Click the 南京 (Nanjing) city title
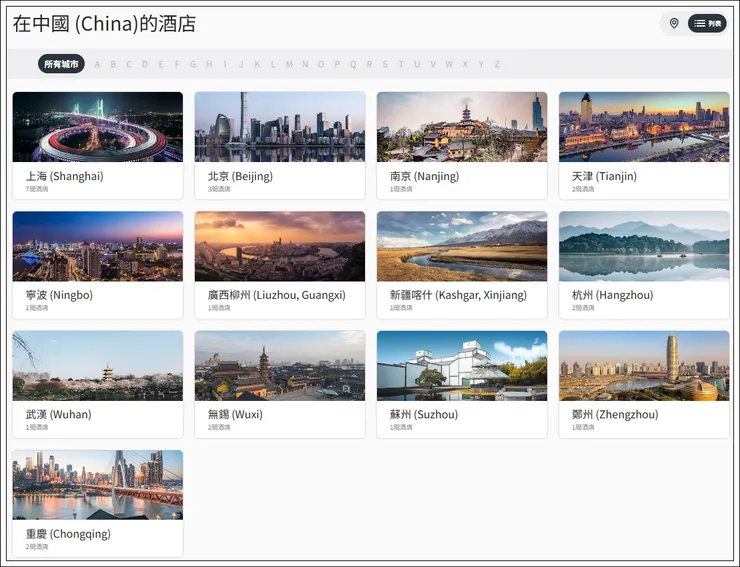Viewport: 740px width, 567px height. tap(424, 176)
